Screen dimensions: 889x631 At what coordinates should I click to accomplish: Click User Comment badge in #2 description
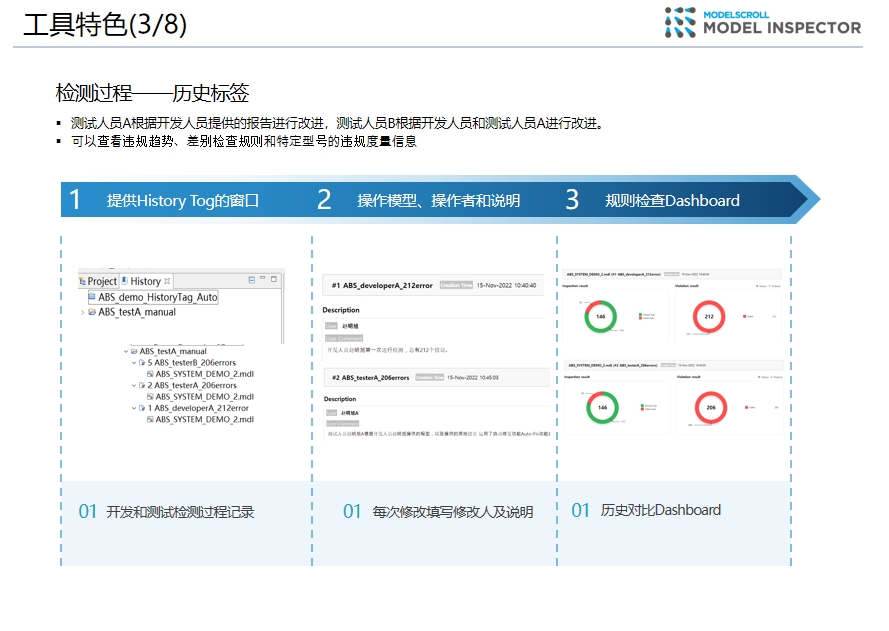click(342, 424)
